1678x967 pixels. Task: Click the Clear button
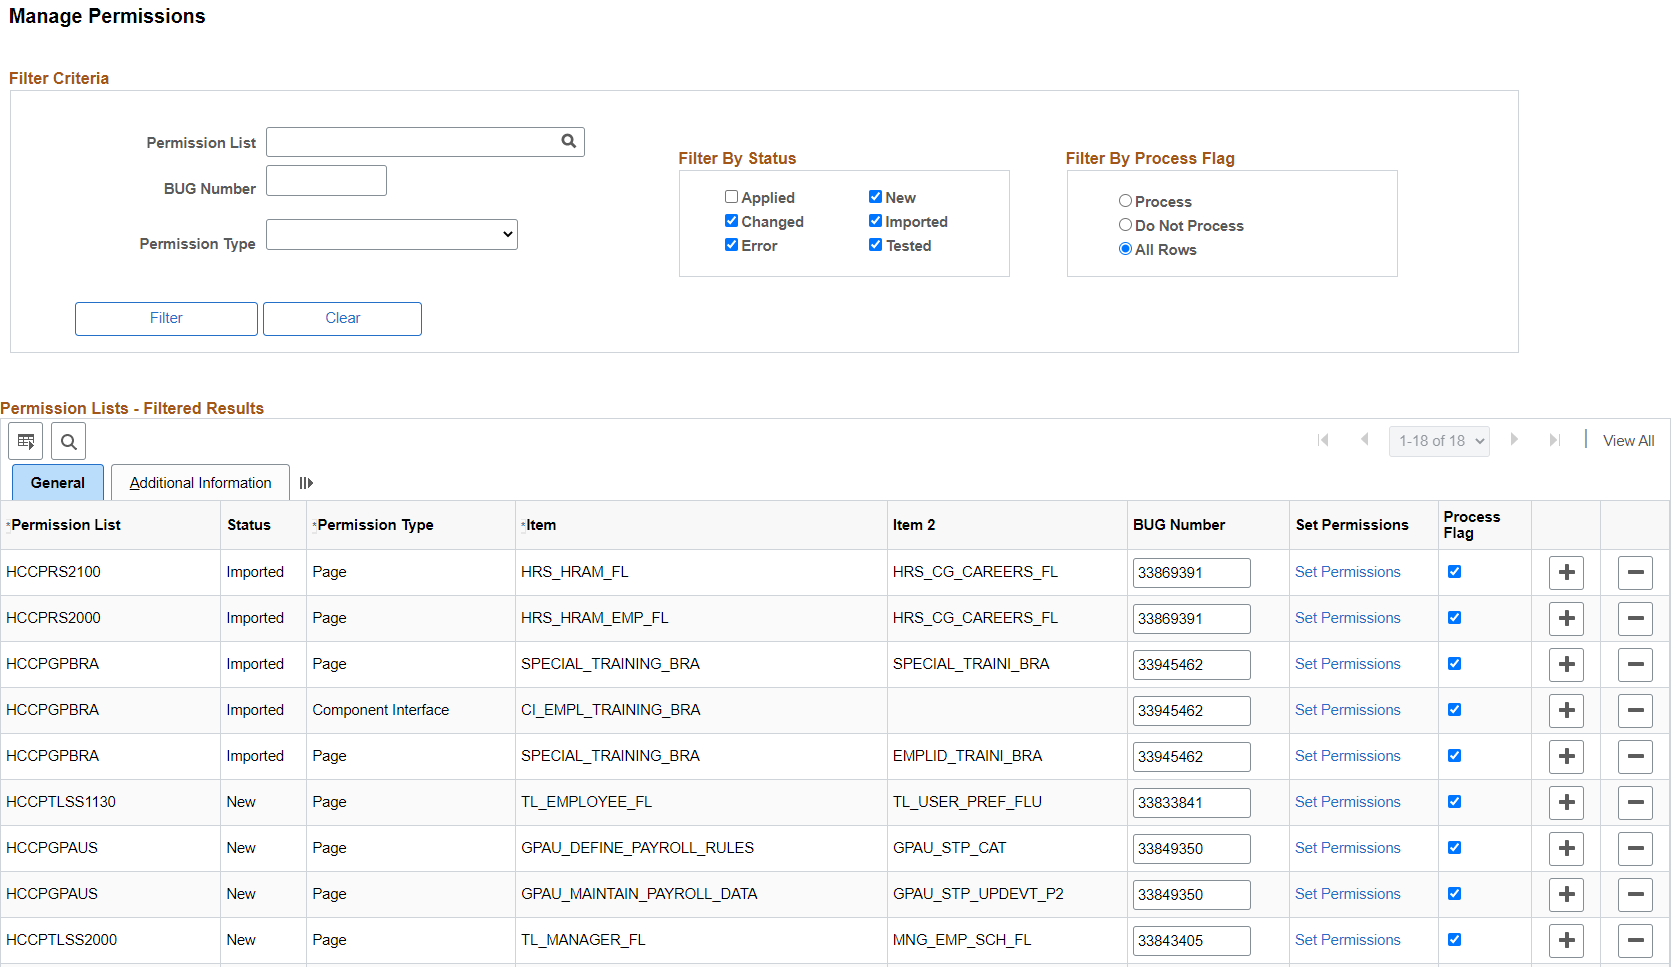(x=342, y=318)
